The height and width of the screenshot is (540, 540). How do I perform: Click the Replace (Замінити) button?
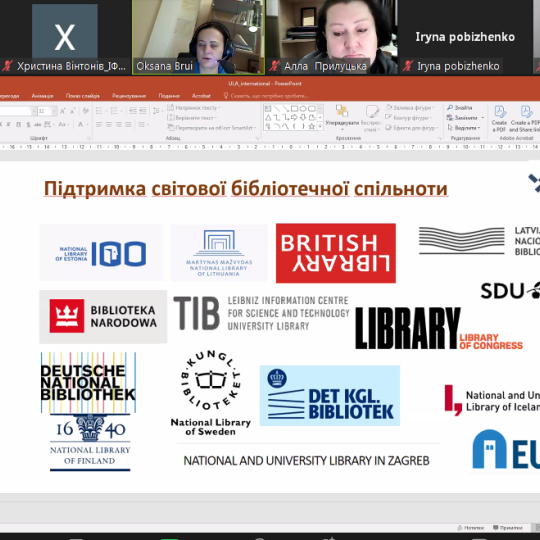[465, 118]
